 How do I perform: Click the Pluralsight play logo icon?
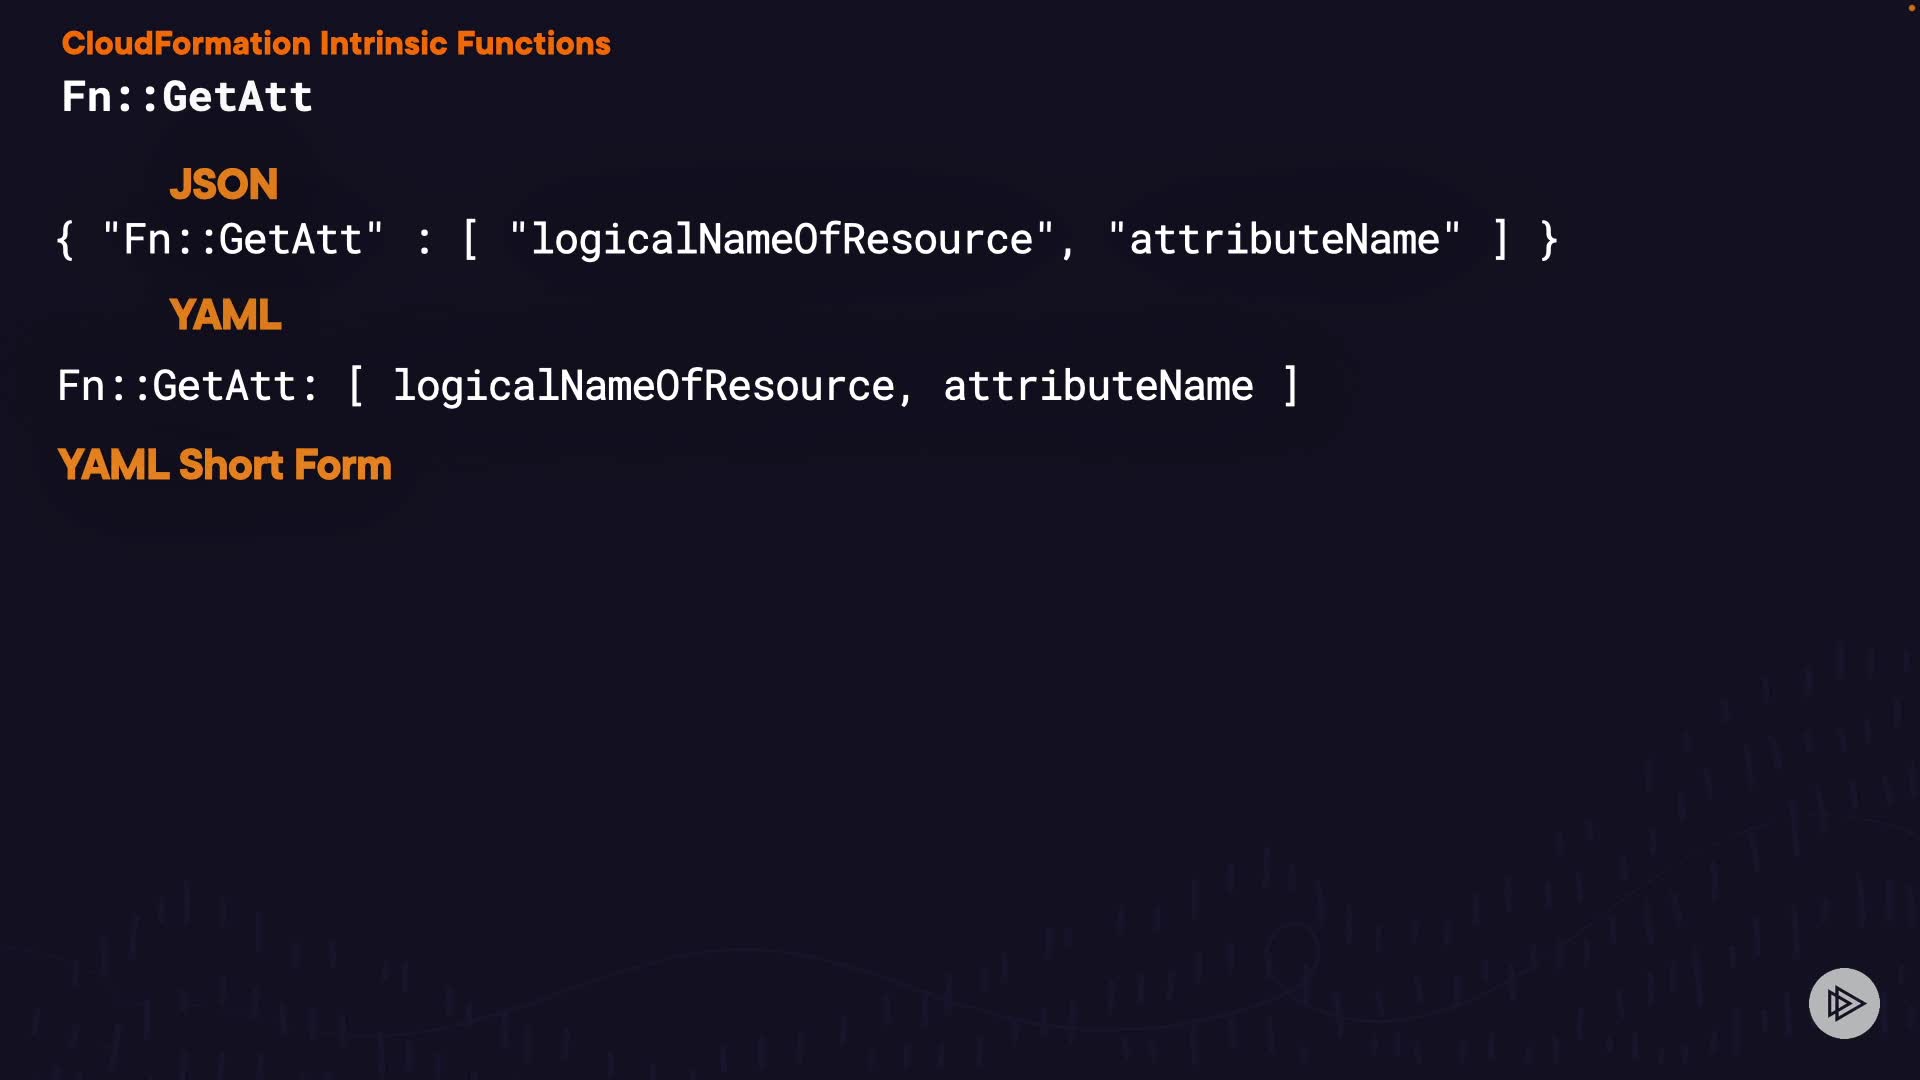(1843, 1003)
